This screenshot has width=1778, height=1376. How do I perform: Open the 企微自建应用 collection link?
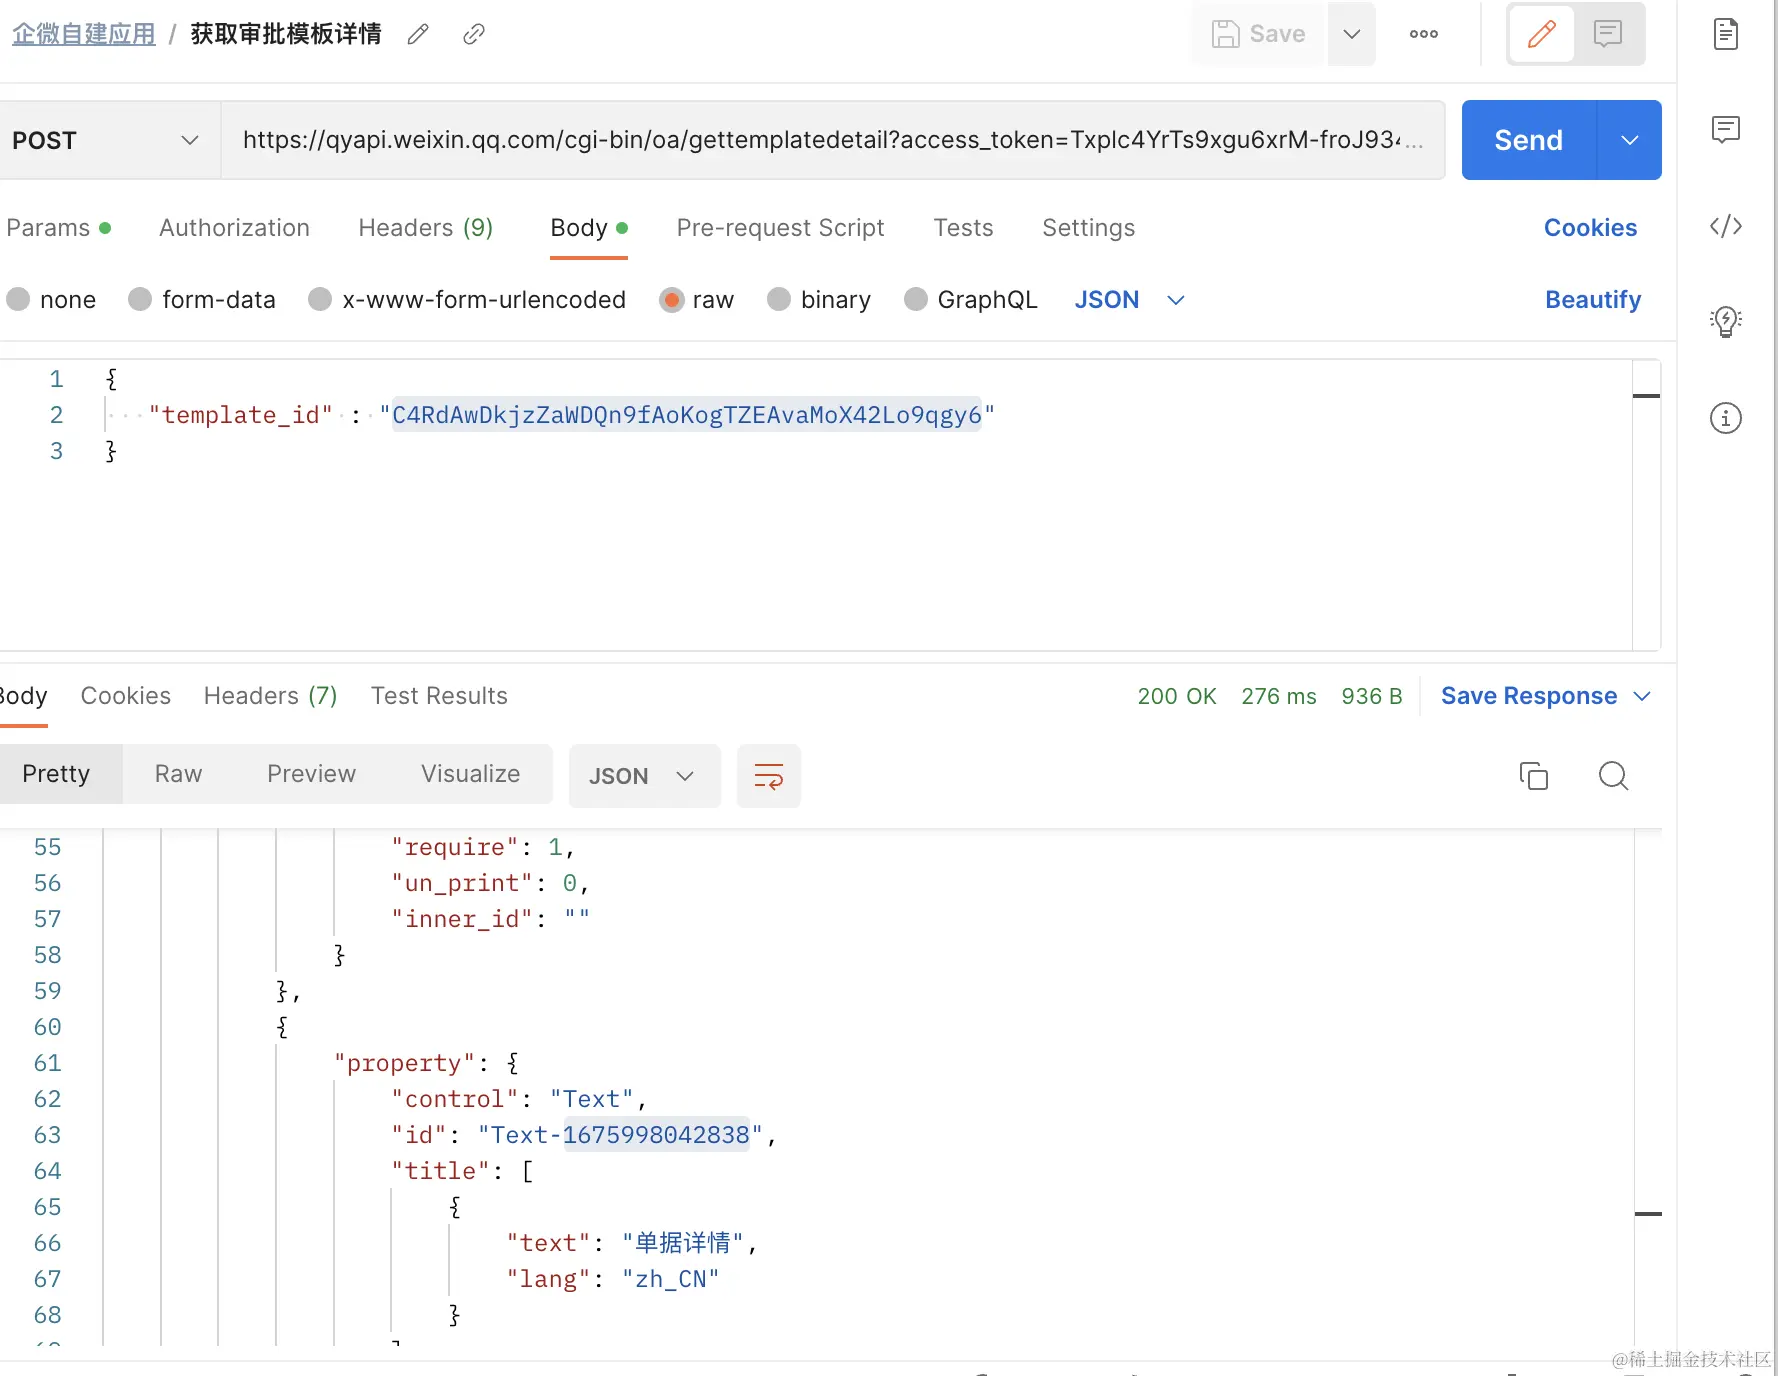pos(84,34)
